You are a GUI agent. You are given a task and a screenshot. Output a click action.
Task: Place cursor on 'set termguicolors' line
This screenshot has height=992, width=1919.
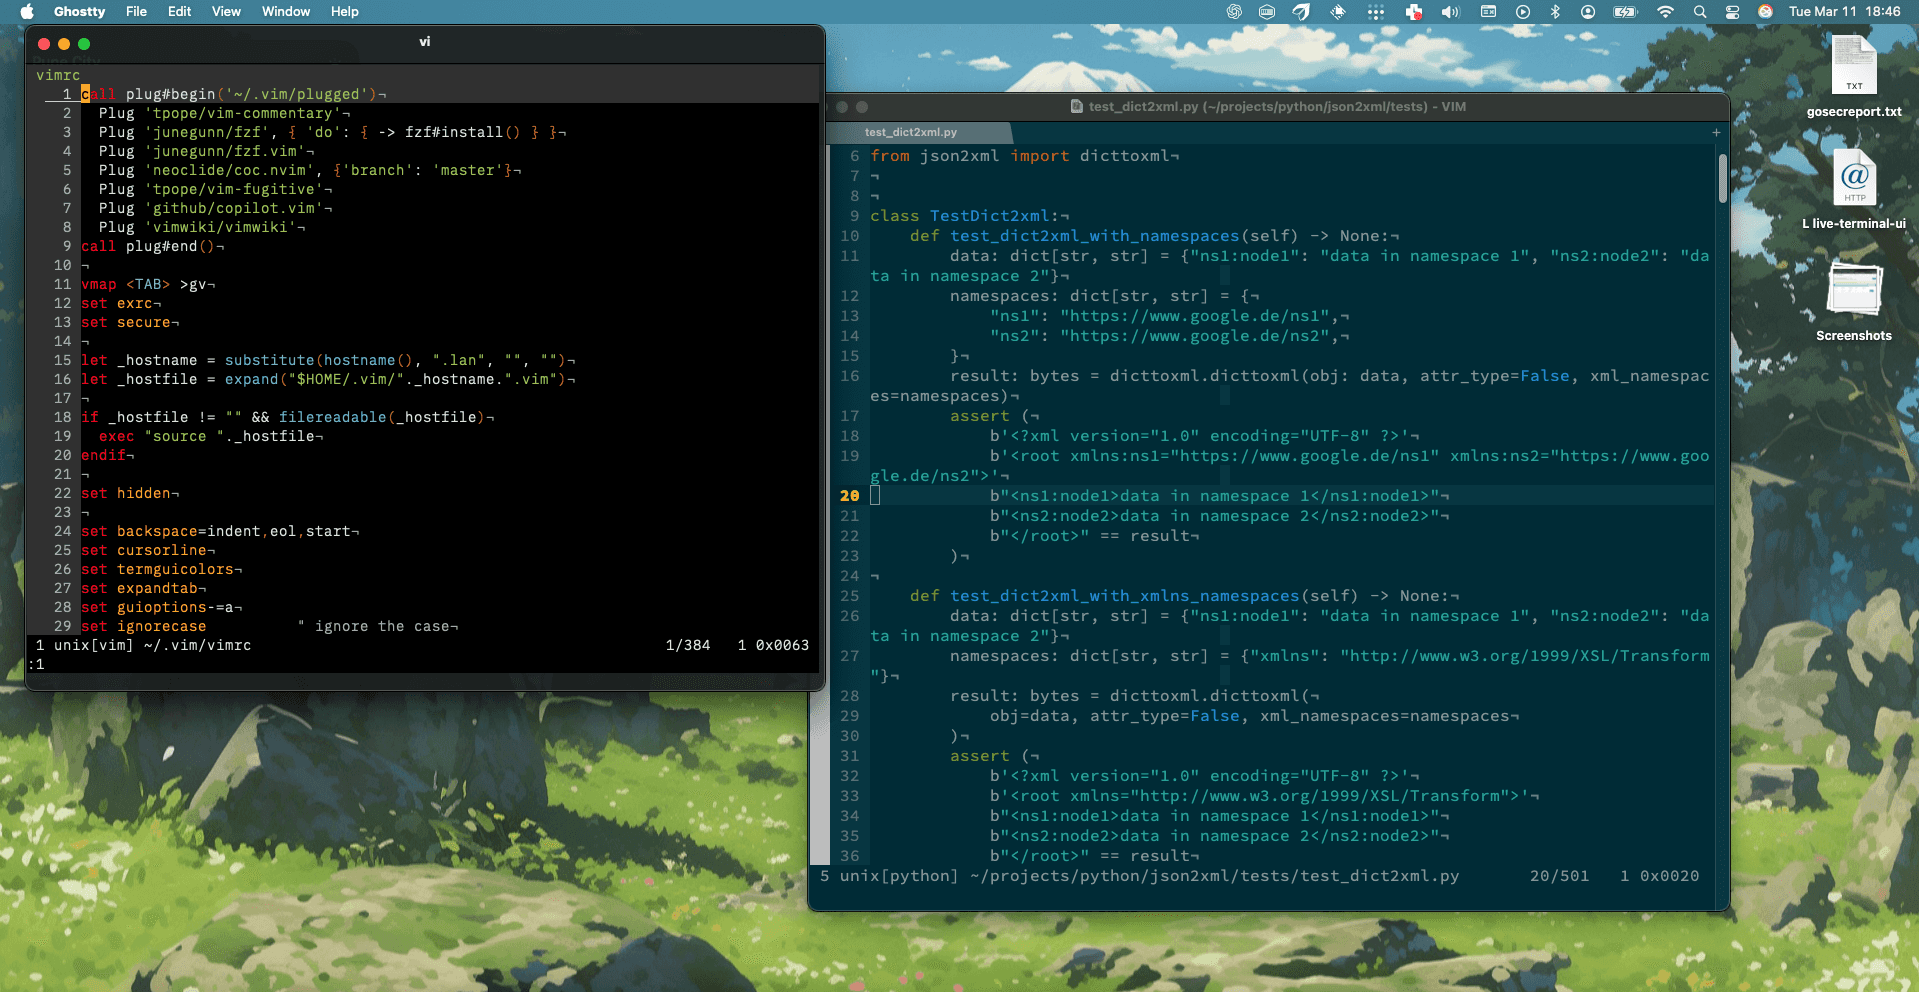coord(175,569)
